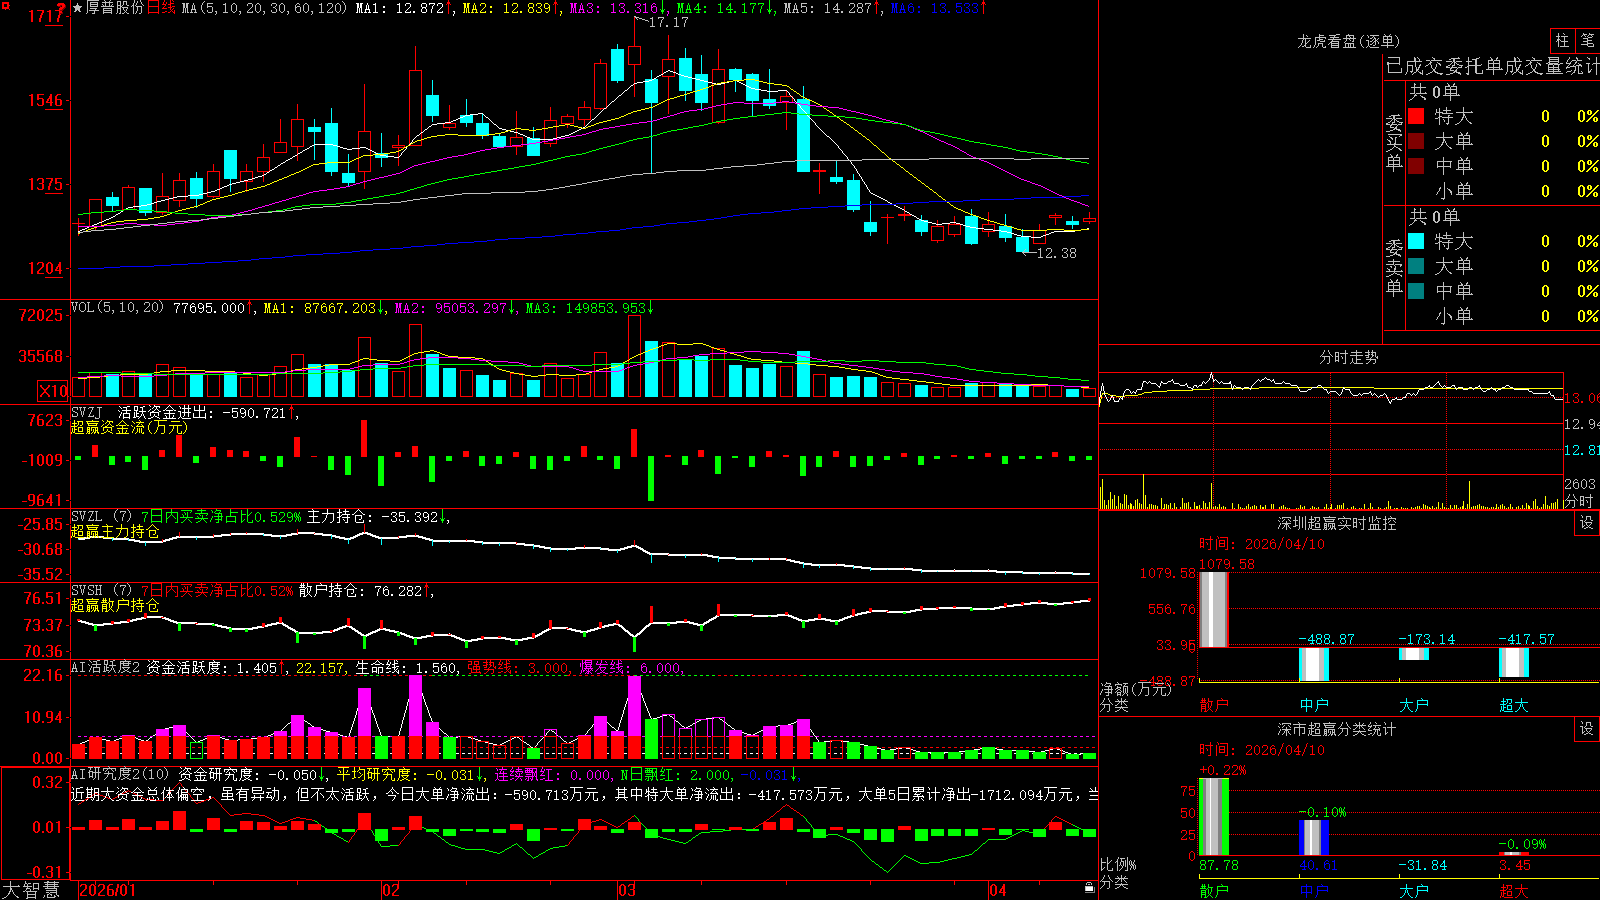Image resolution: width=1600 pixels, height=900 pixels.
Task: Click the 超赢资金流(万元) label
Action: click(129, 427)
